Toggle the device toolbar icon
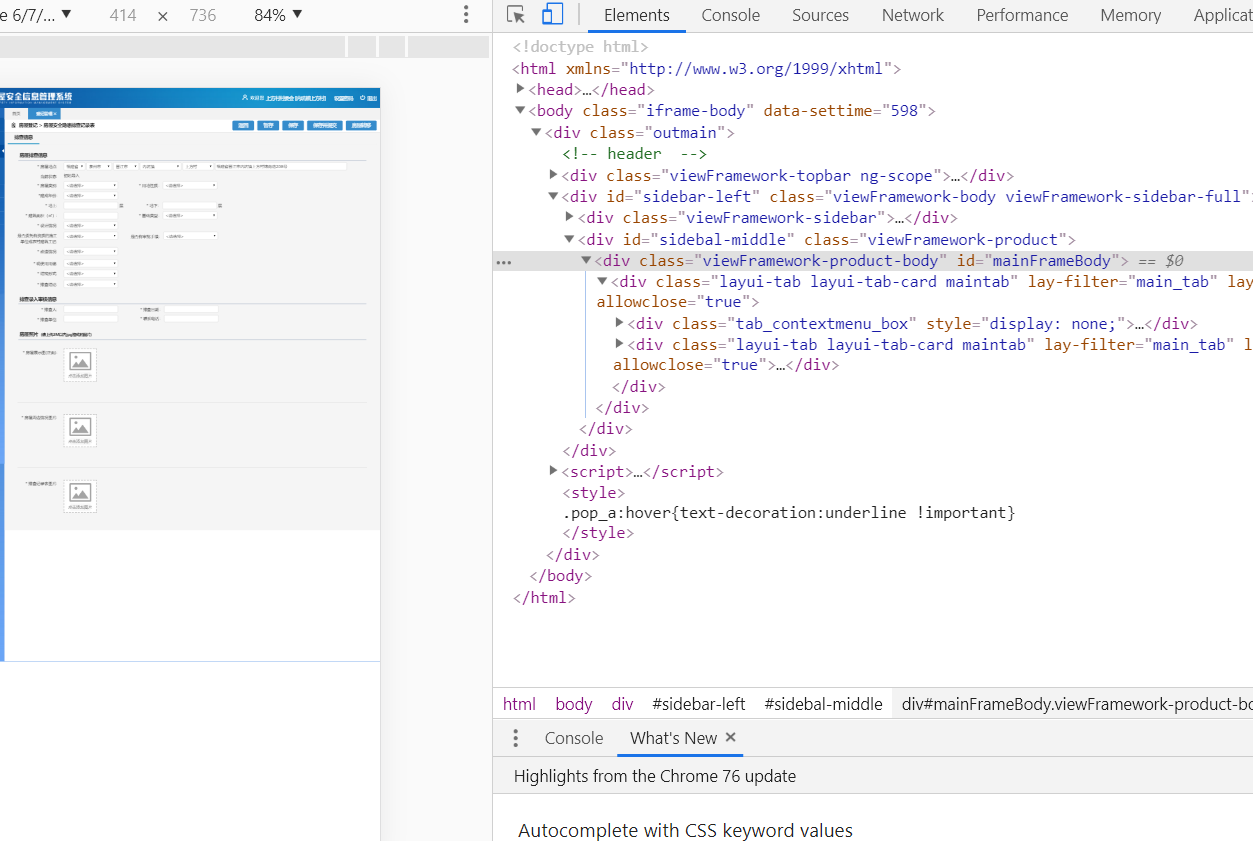The height and width of the screenshot is (841, 1253). coord(552,15)
